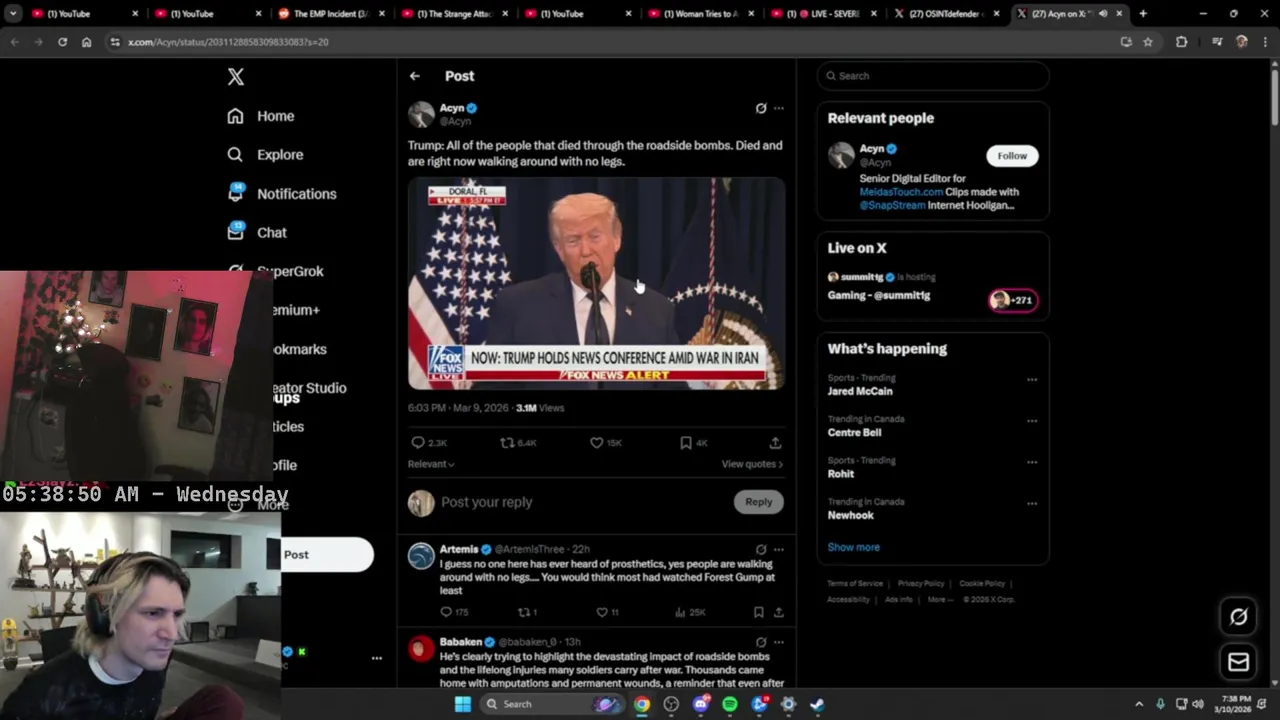Bookmark page with Chrome star icon
Image resolution: width=1280 pixels, height=720 pixels.
click(1148, 42)
